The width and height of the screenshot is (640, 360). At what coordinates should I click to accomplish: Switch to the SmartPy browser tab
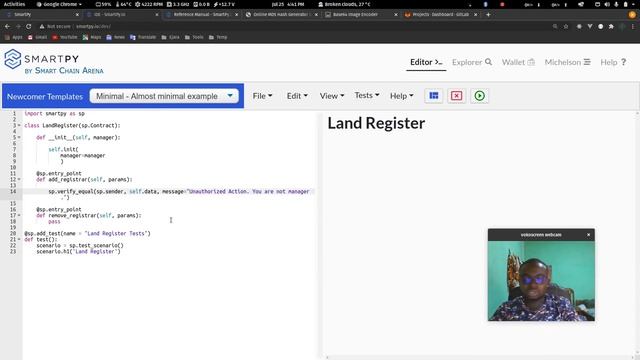coord(41,15)
